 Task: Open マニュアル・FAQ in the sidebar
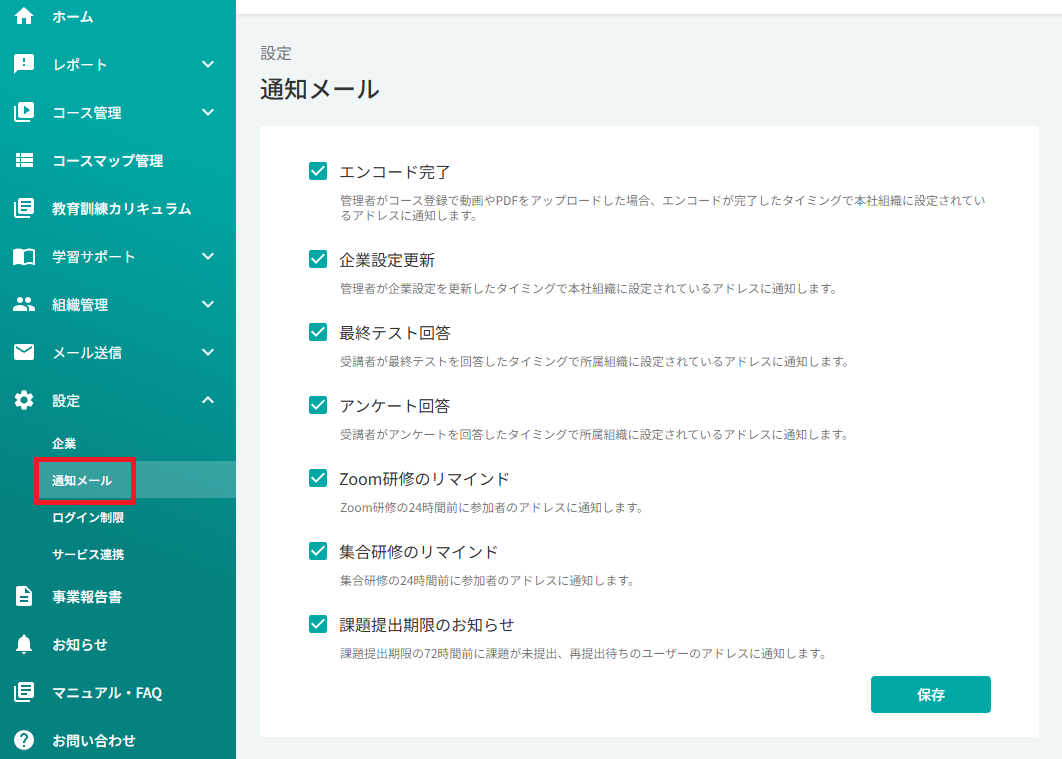pos(107,693)
